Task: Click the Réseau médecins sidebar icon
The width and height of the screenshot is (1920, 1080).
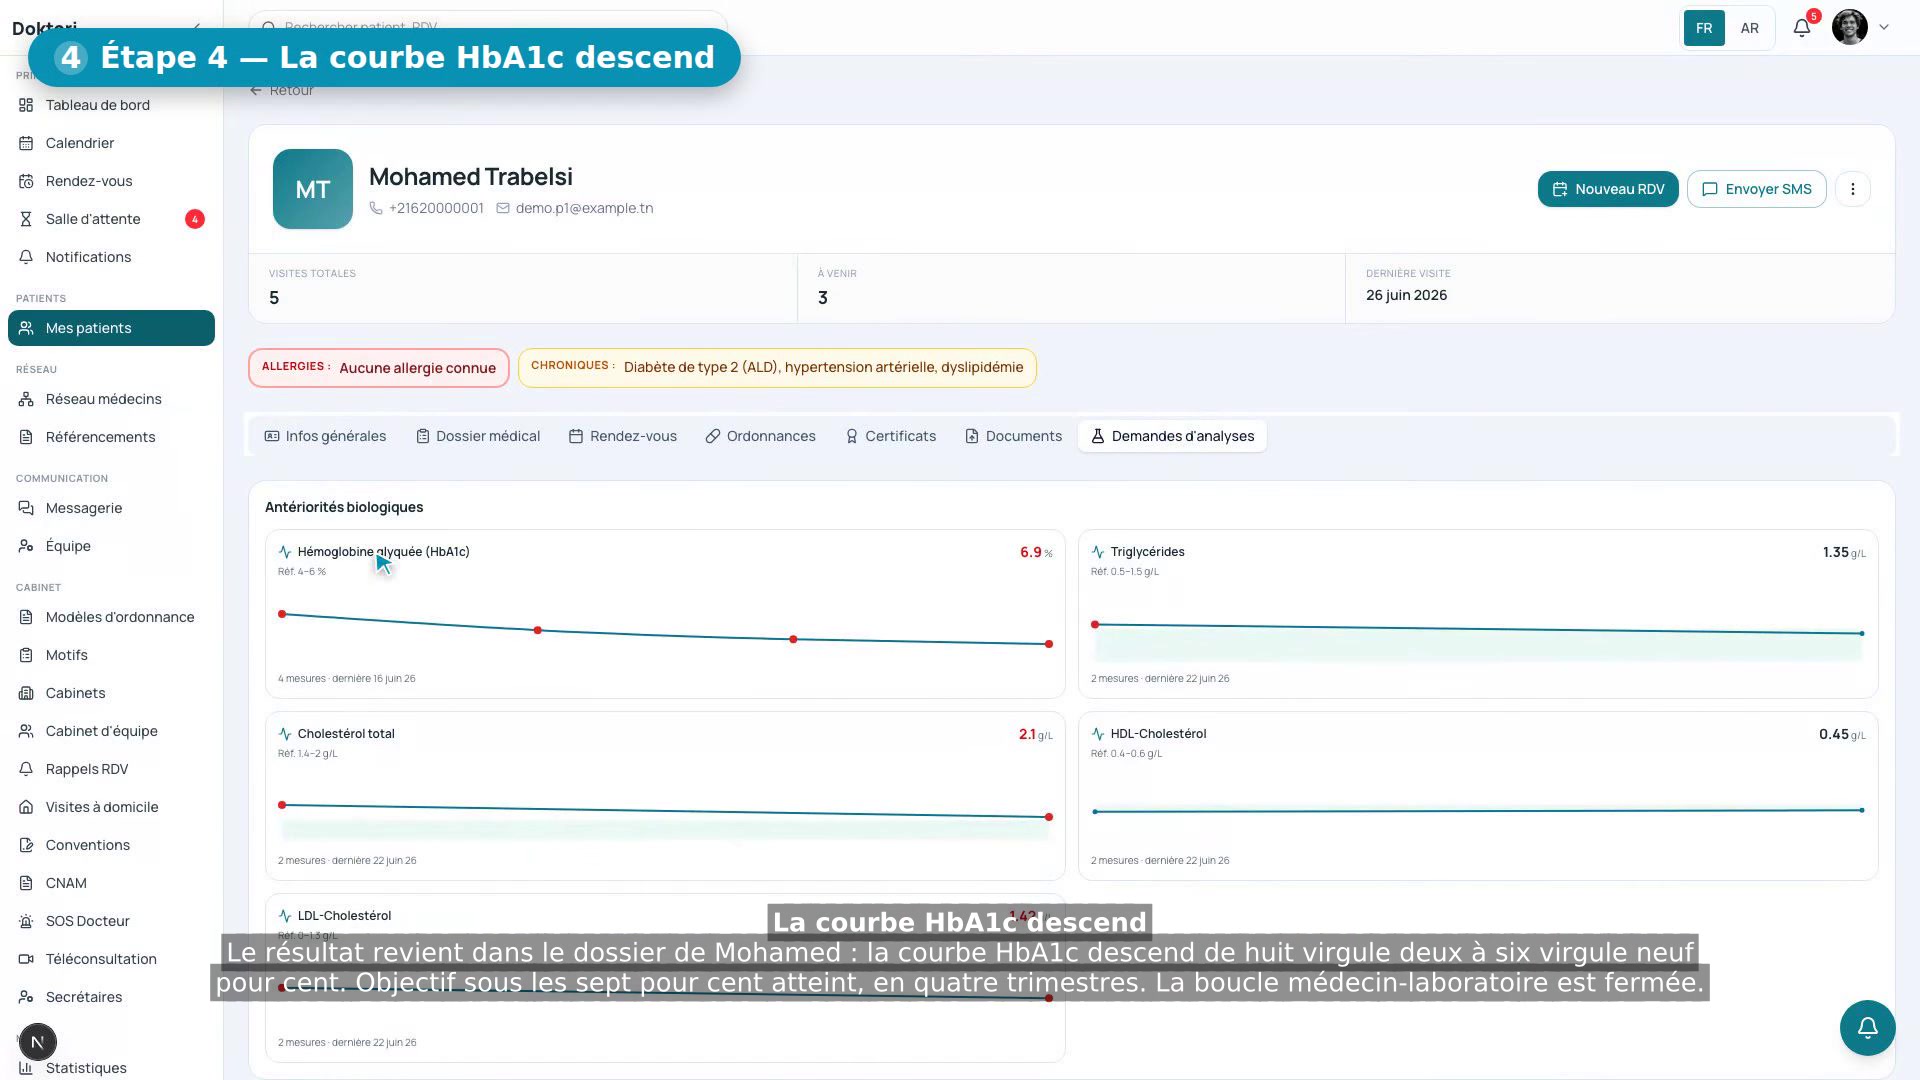Action: [x=26, y=399]
